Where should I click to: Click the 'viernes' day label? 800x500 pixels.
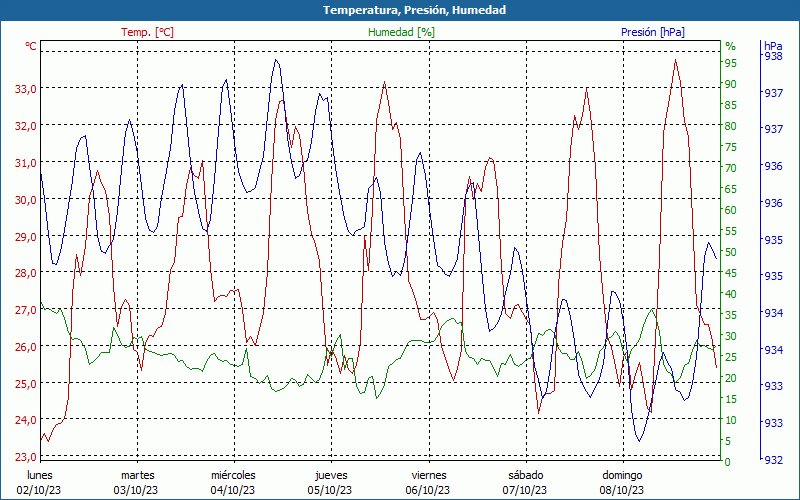tap(429, 475)
